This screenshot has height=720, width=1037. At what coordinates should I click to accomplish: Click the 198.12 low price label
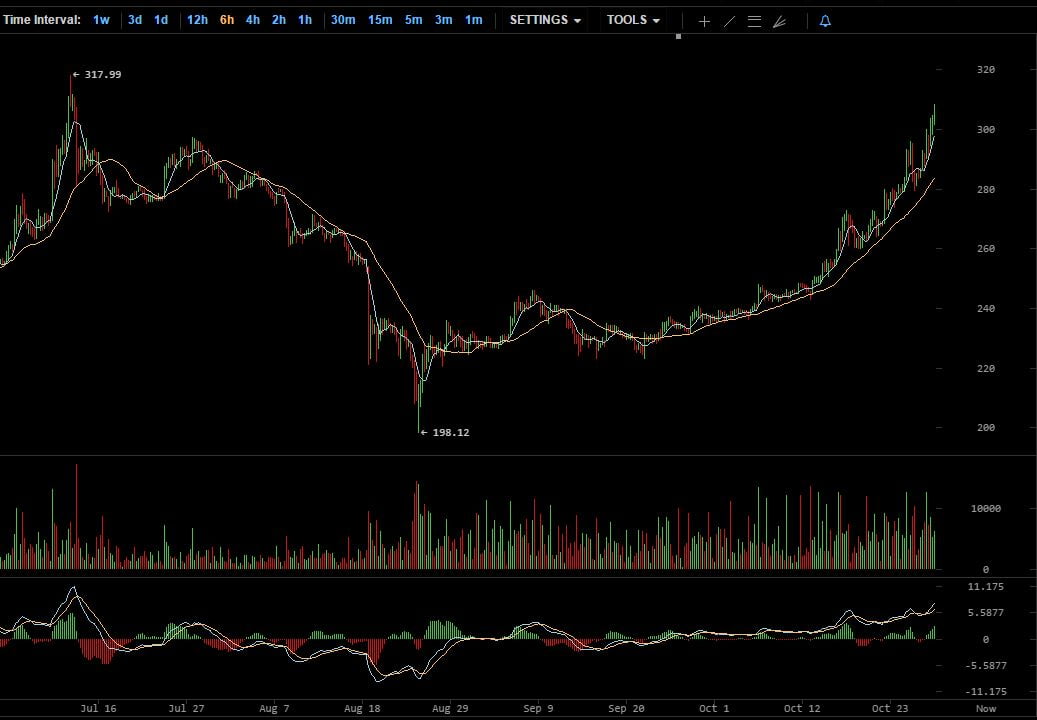pos(450,433)
